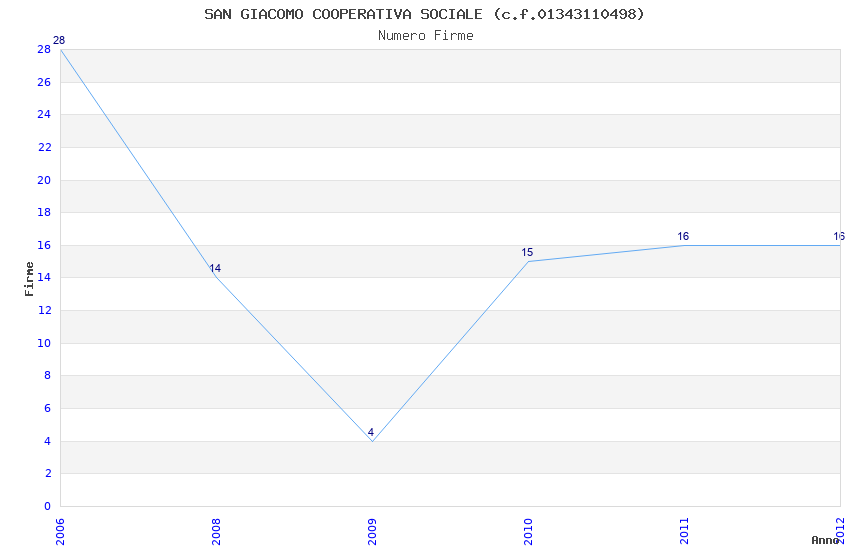
Task: Click y-axis tick value 10
Action: point(44,343)
